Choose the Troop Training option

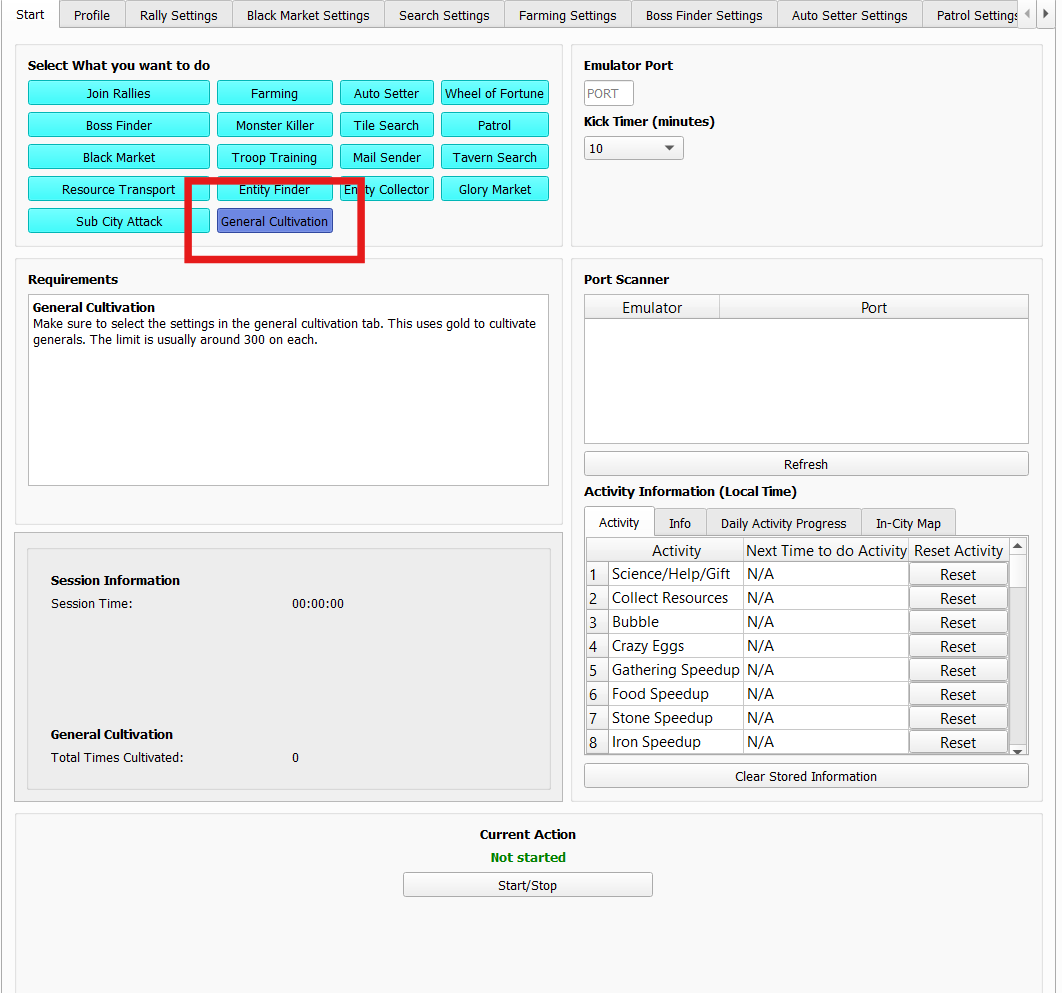[x=274, y=157]
